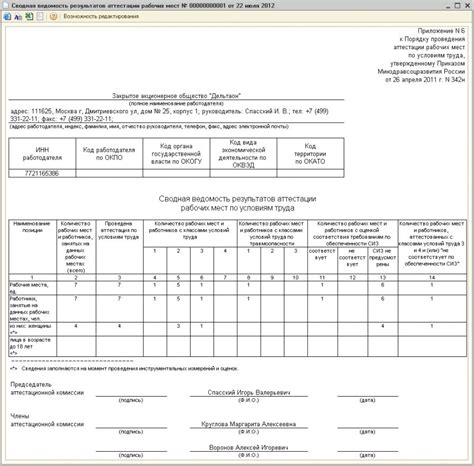Click the address line starting 'адрес: 111625, Москва'
The image size is (474, 466).
click(169, 115)
